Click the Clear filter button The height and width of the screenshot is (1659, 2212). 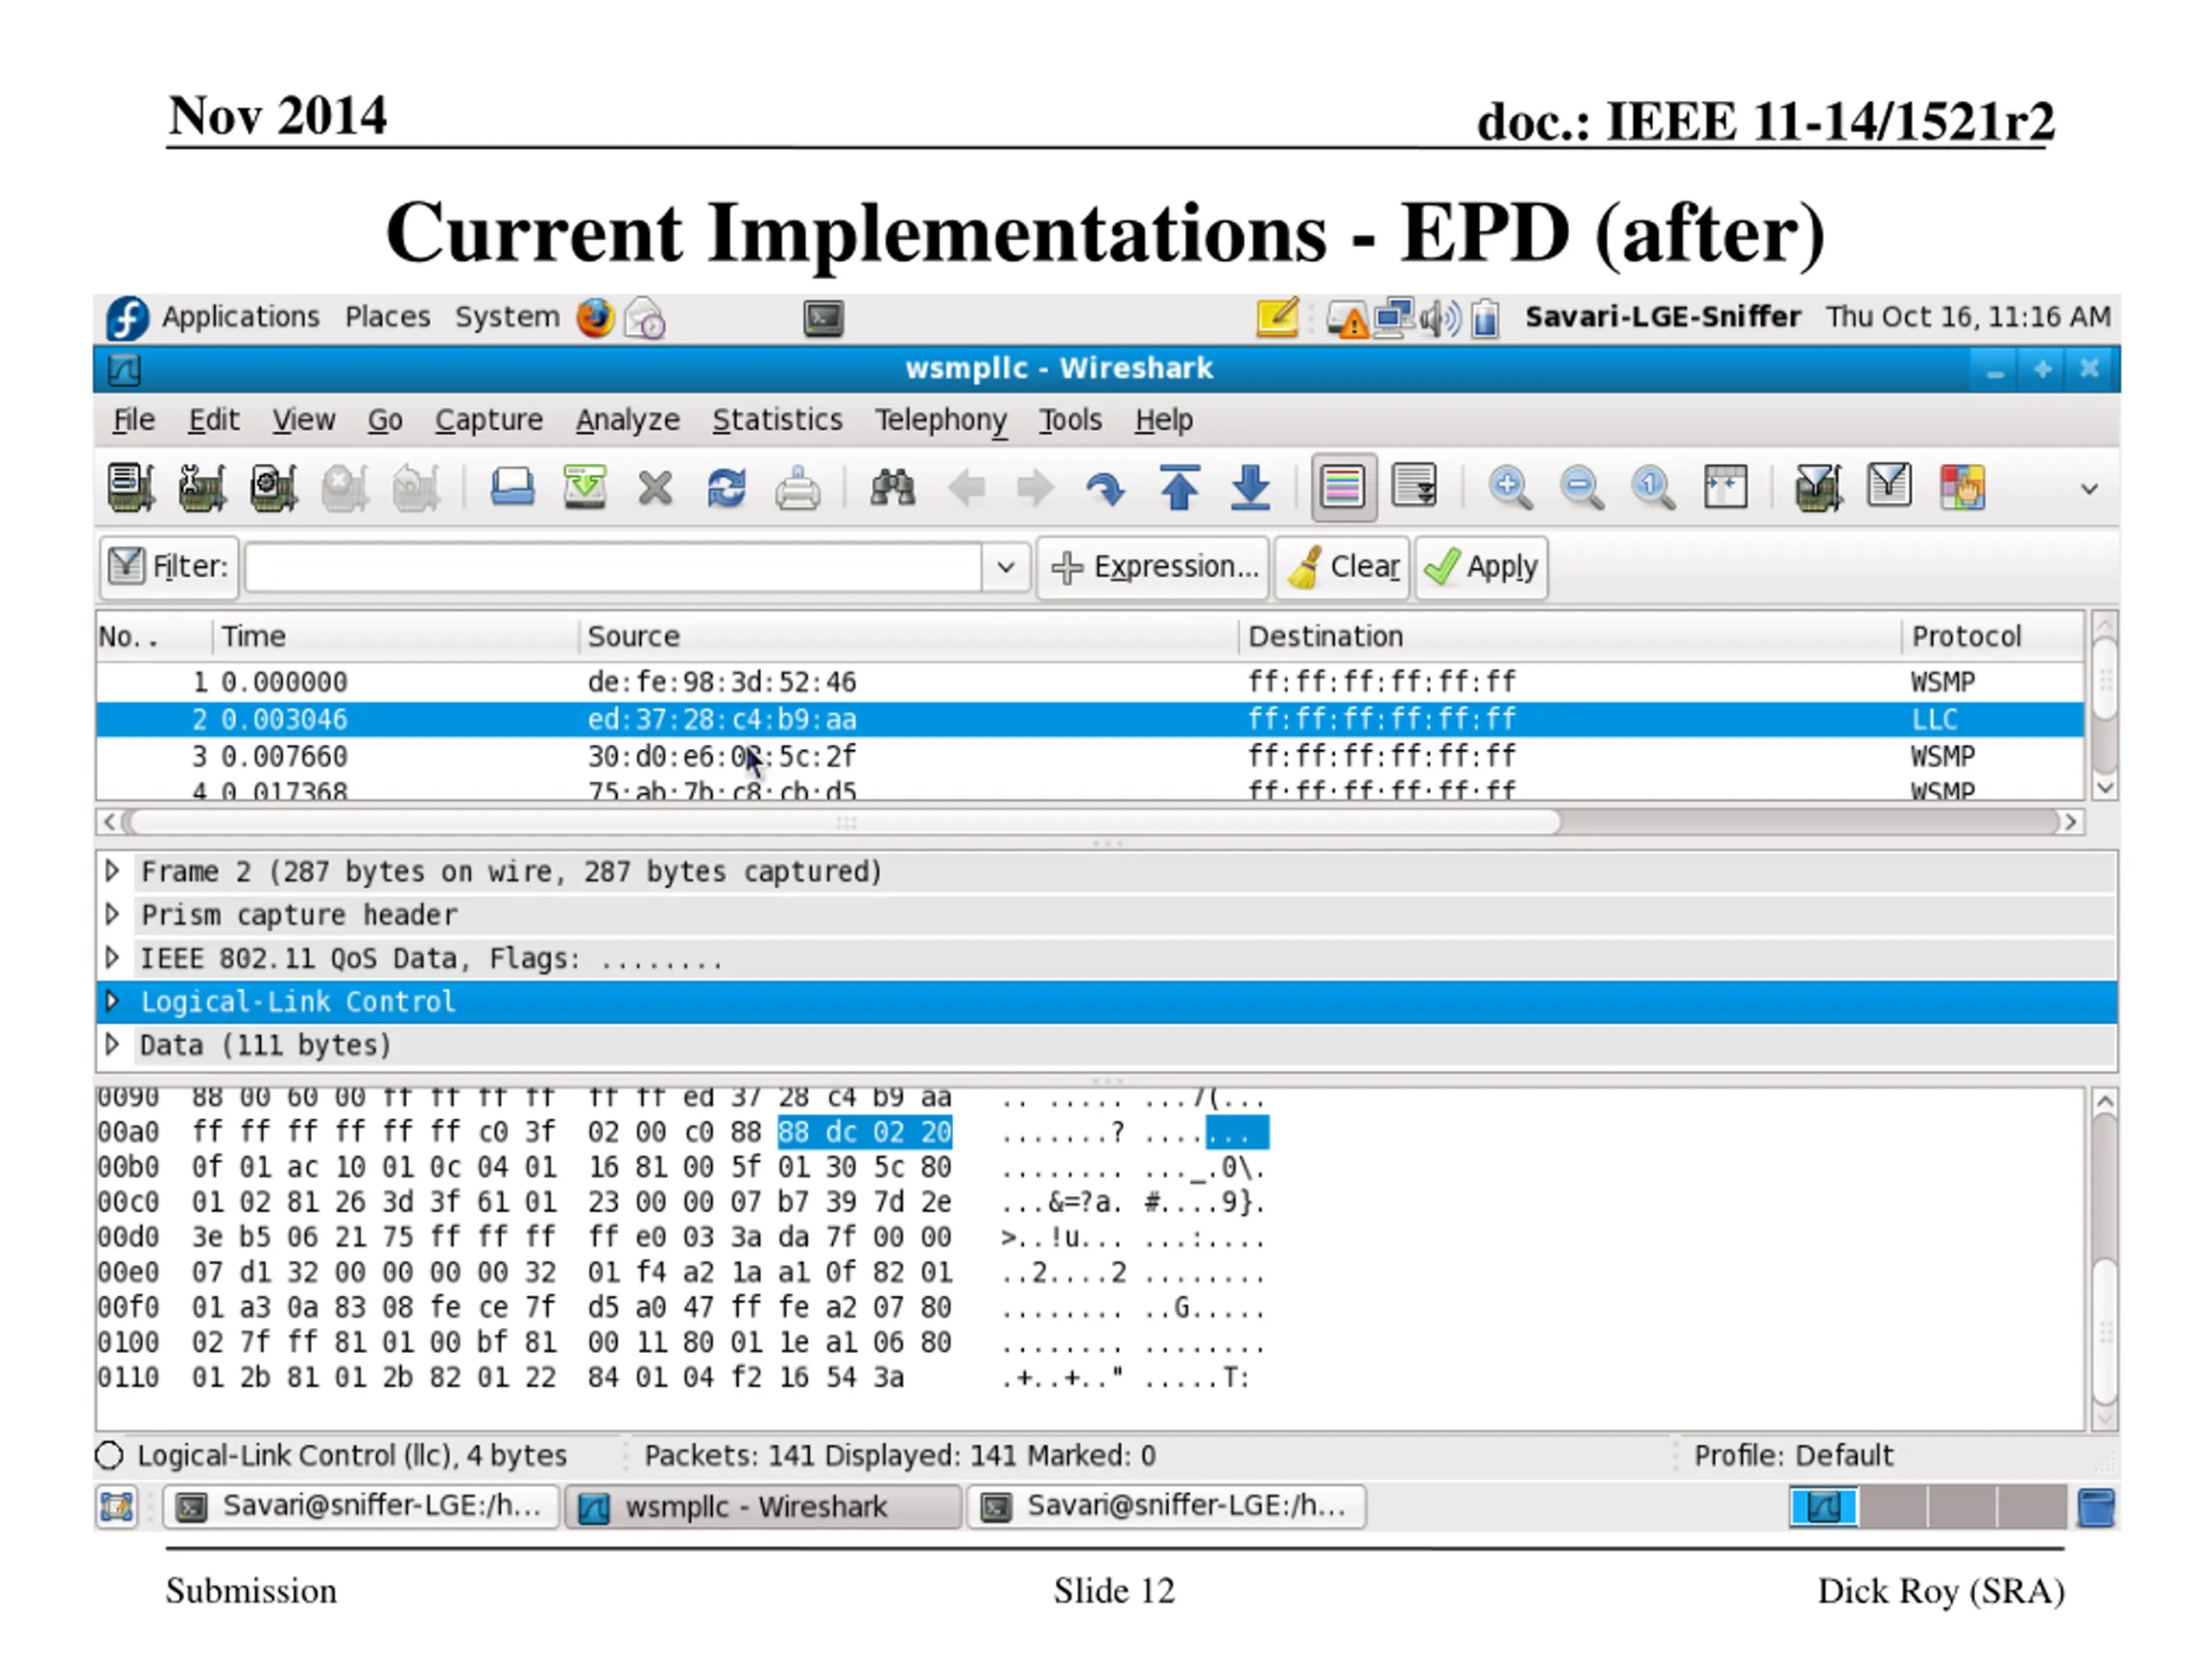pyautogui.click(x=1342, y=567)
